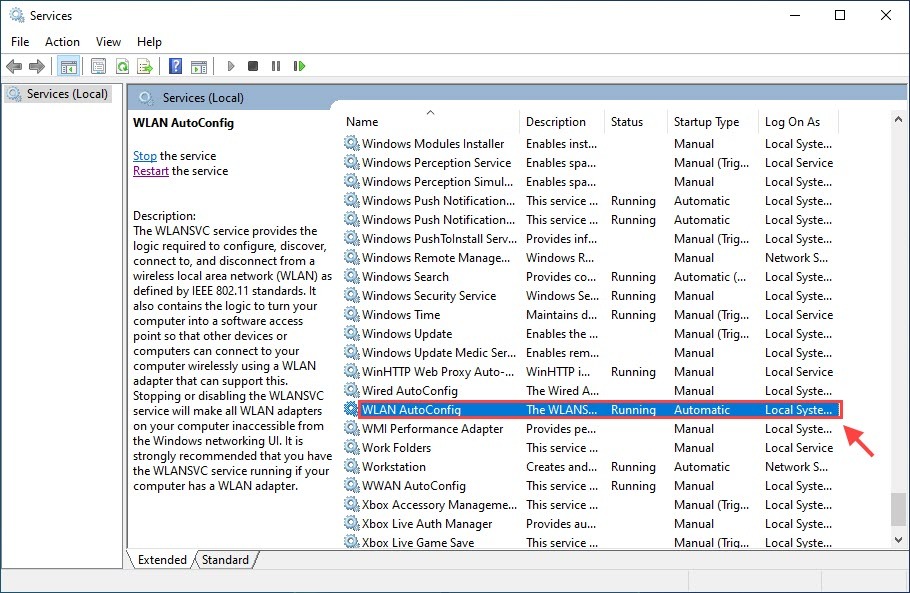Click the Refresh toolbar icon
Screen dimensions: 910x593
click(x=122, y=66)
